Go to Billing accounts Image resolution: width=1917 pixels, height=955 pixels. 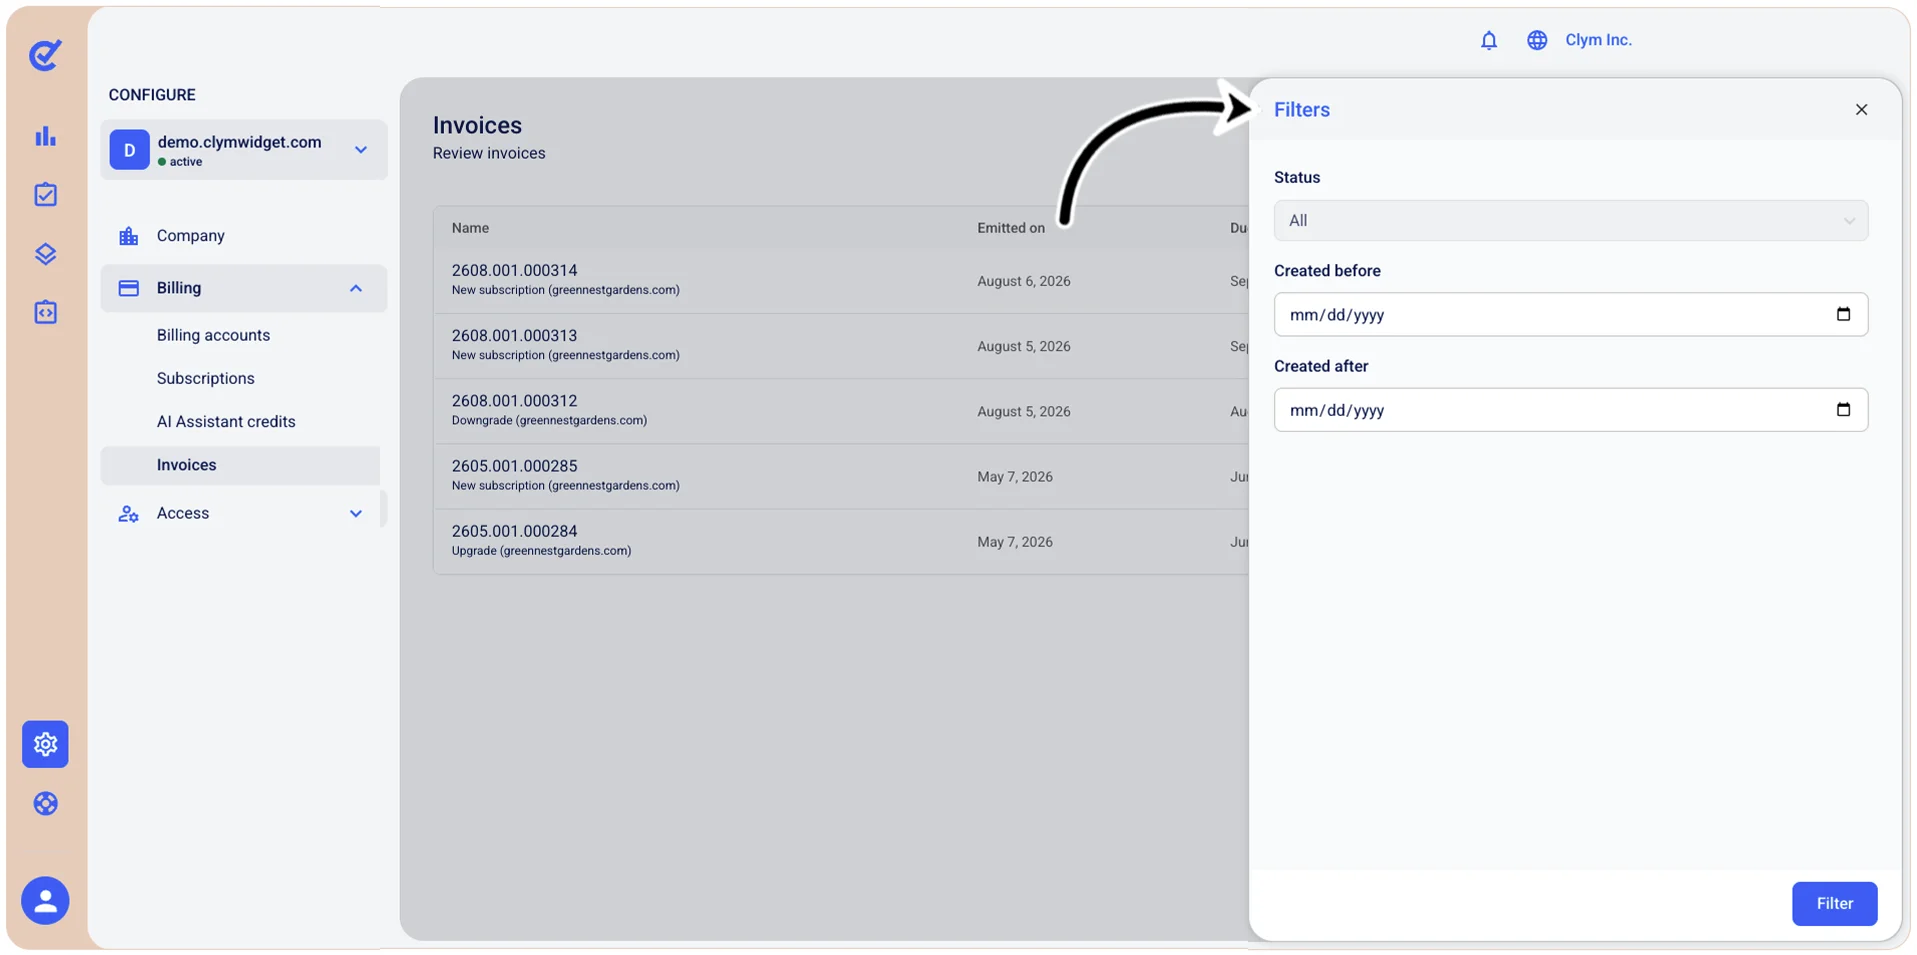click(213, 335)
